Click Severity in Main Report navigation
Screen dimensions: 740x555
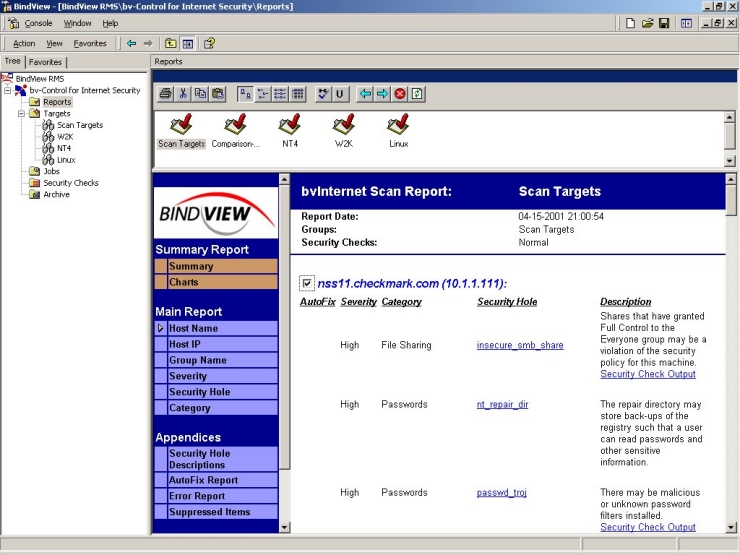click(216, 376)
